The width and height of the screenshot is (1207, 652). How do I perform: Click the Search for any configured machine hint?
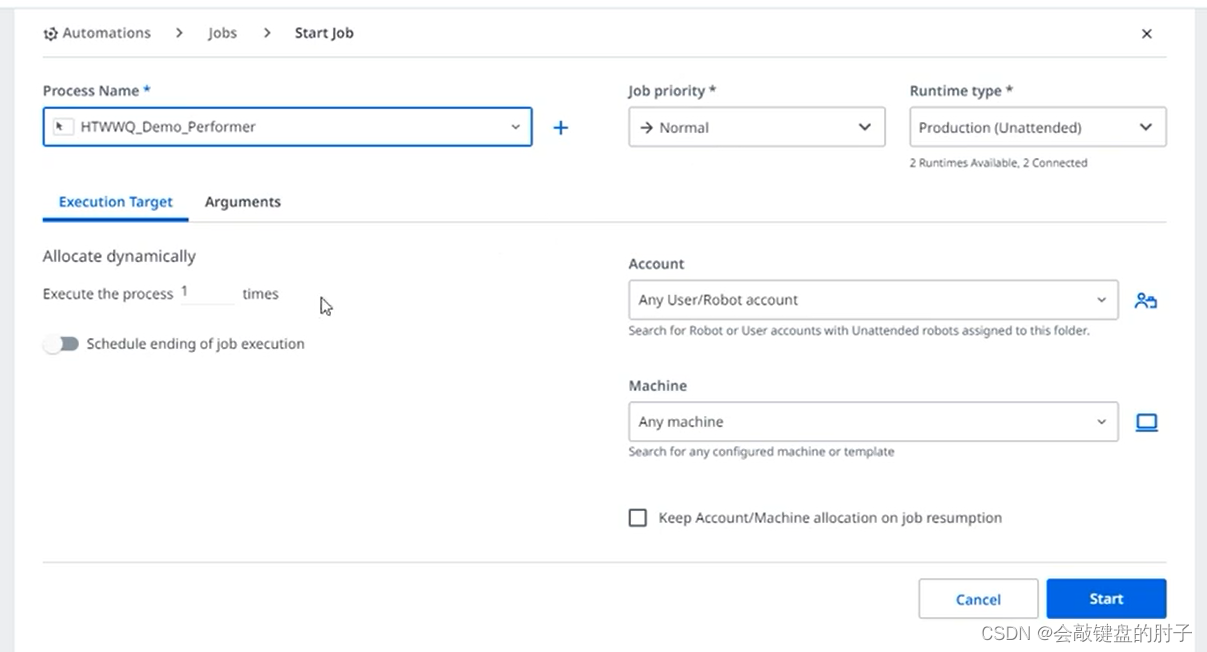pyautogui.click(x=761, y=452)
